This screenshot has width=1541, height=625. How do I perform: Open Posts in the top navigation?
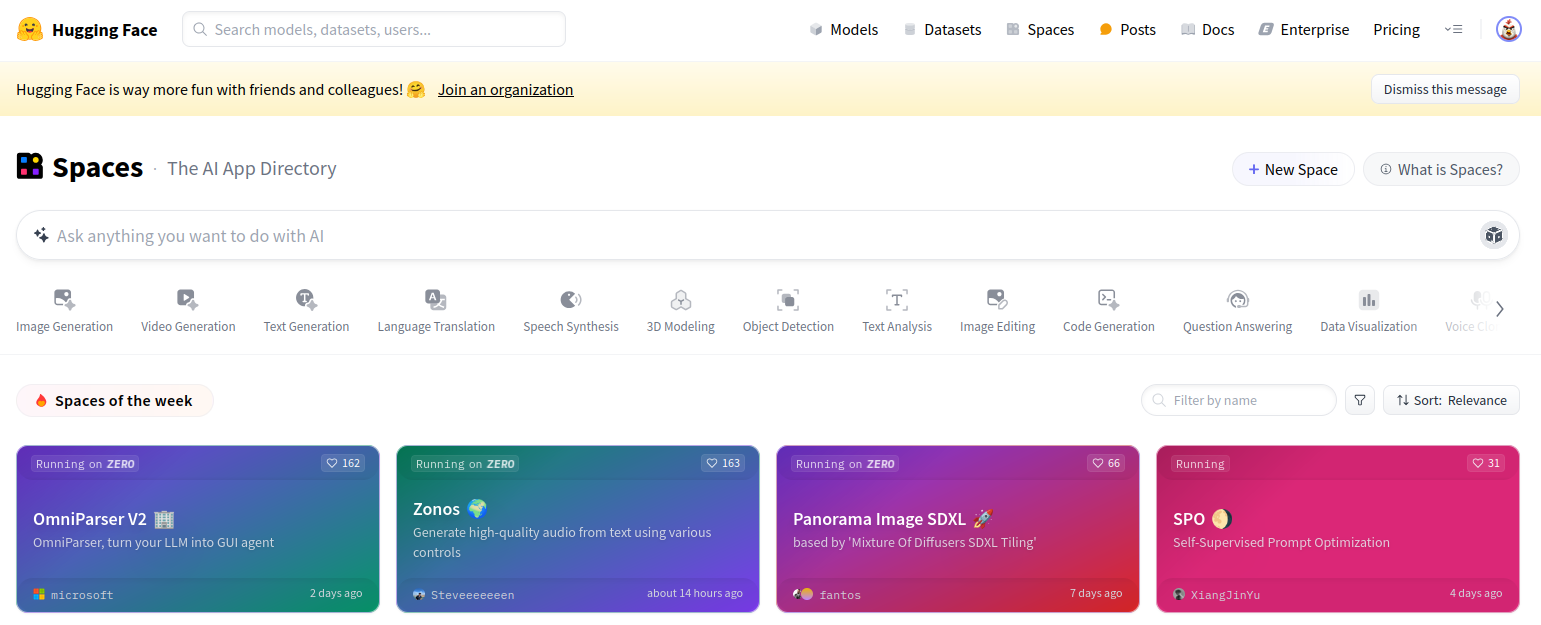pyautogui.click(x=1127, y=30)
